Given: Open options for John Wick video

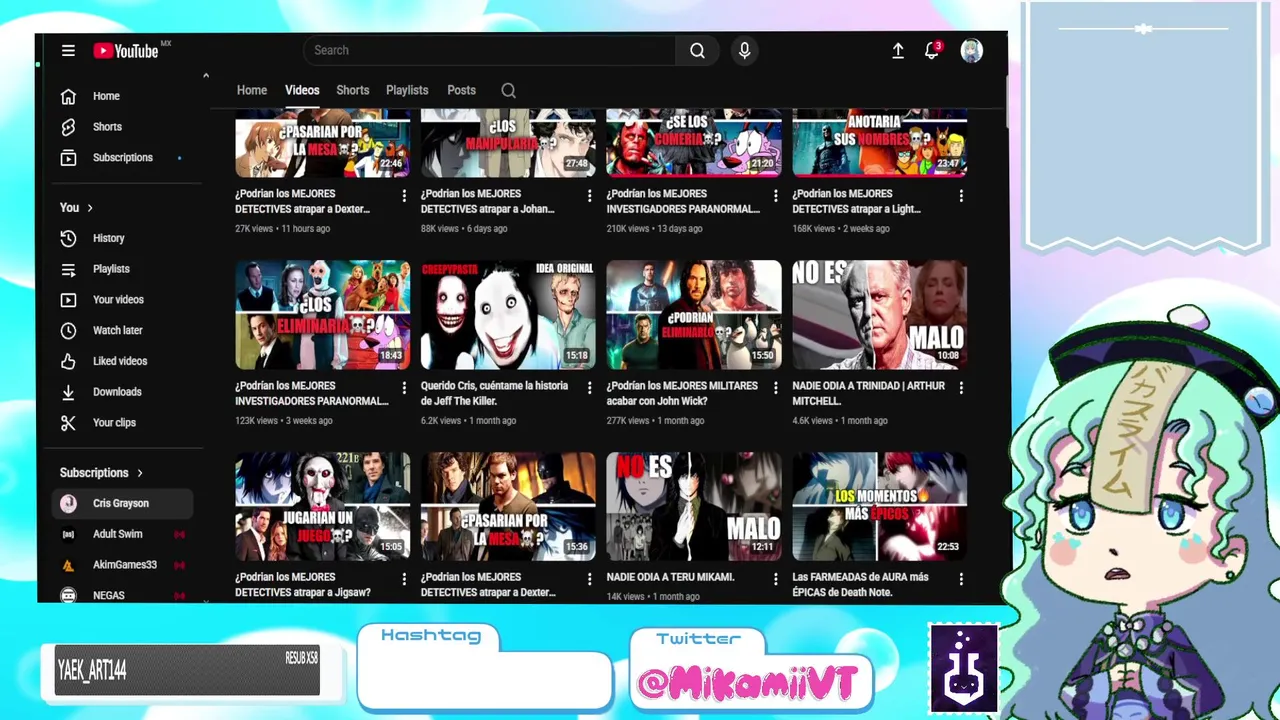Looking at the screenshot, I should click(x=775, y=388).
